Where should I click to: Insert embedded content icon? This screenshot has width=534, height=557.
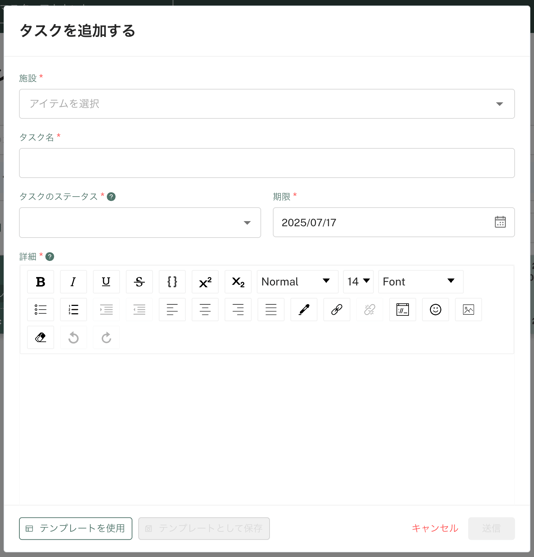click(x=403, y=309)
